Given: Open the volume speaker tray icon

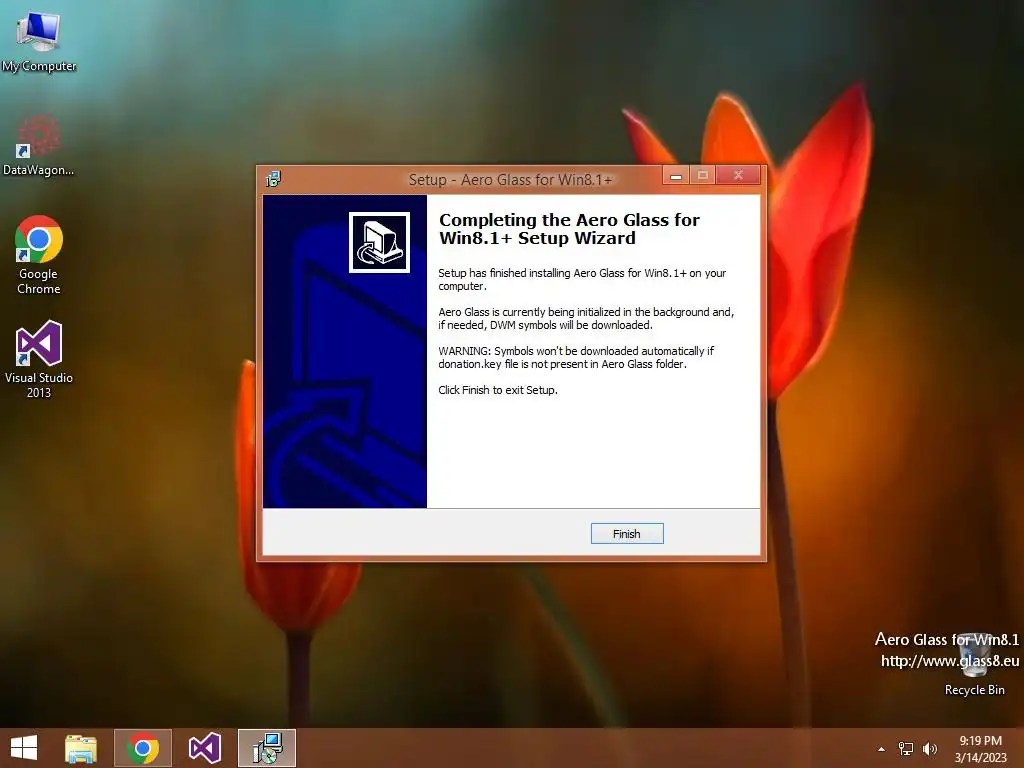Looking at the screenshot, I should (x=930, y=749).
